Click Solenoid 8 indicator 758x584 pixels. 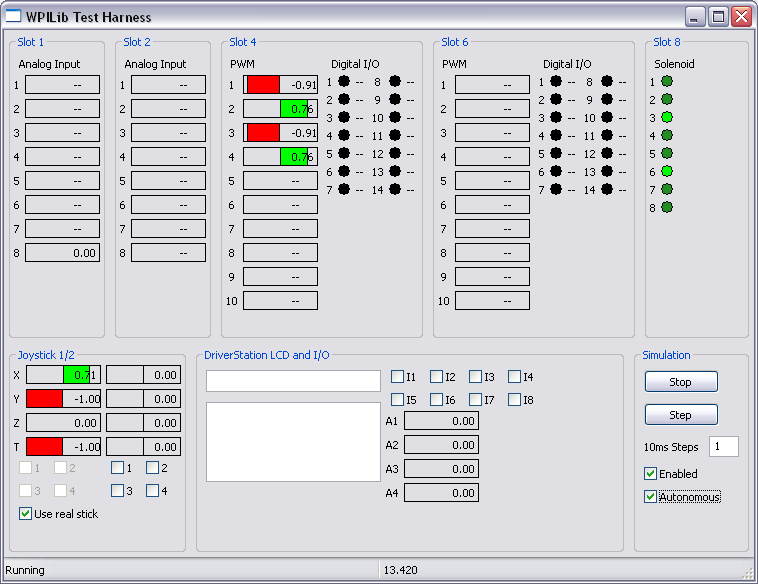pos(667,207)
